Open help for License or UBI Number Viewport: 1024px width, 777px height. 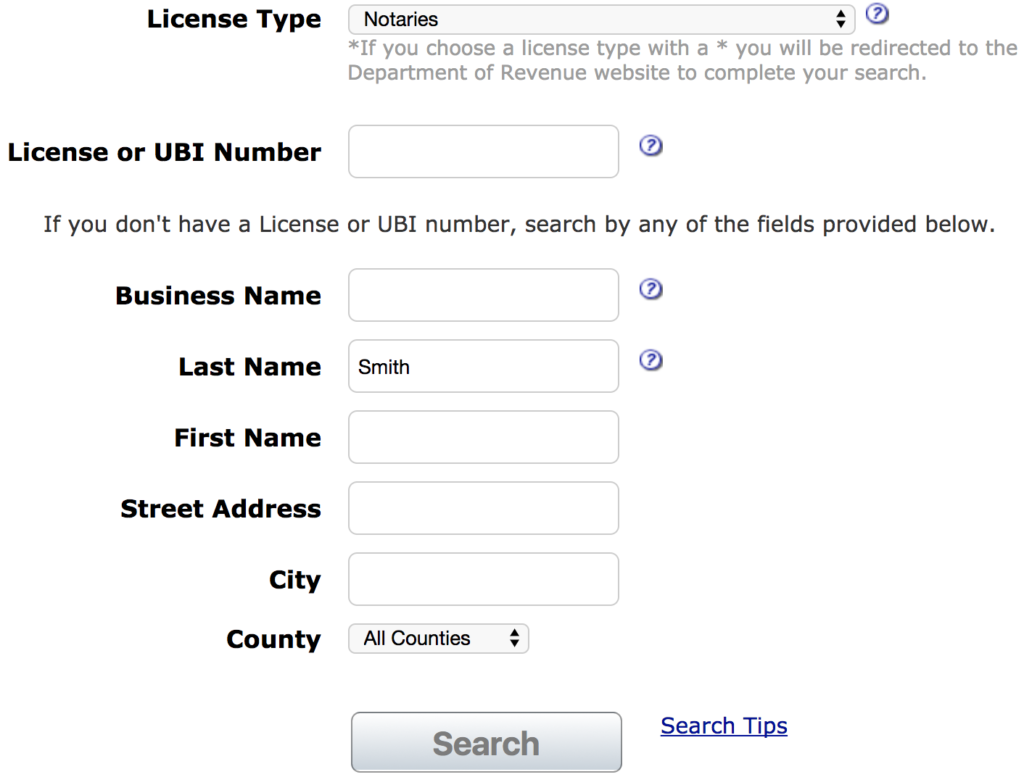pos(651,147)
